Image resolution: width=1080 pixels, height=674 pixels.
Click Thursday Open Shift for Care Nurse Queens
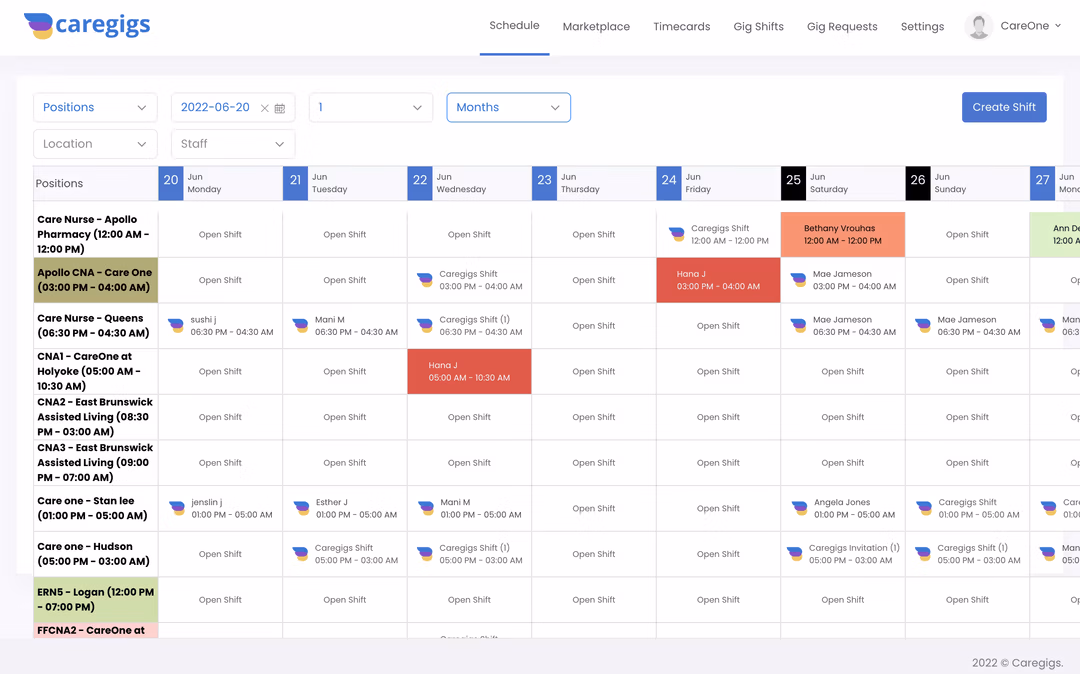point(594,326)
